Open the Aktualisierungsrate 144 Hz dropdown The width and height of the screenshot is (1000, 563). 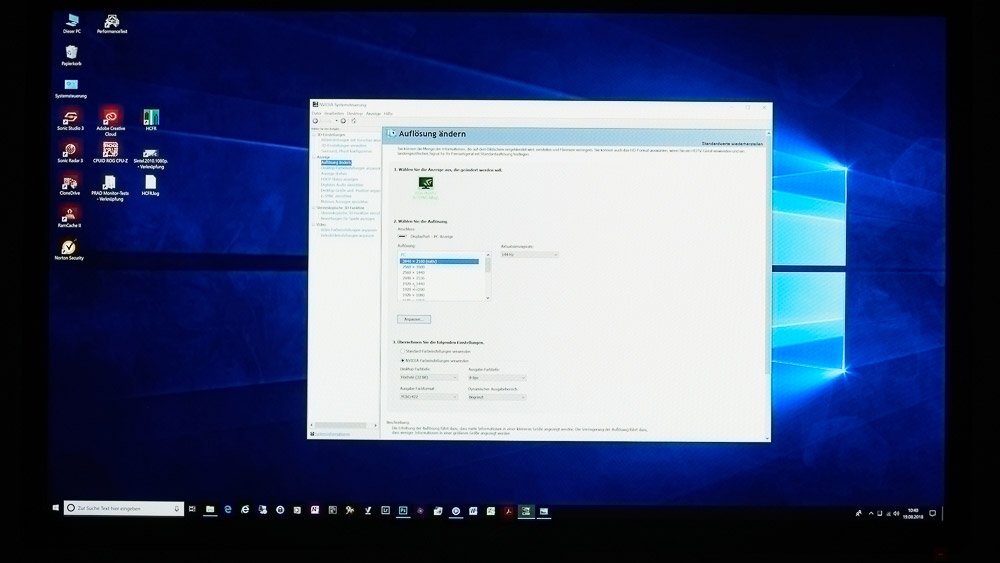point(529,254)
